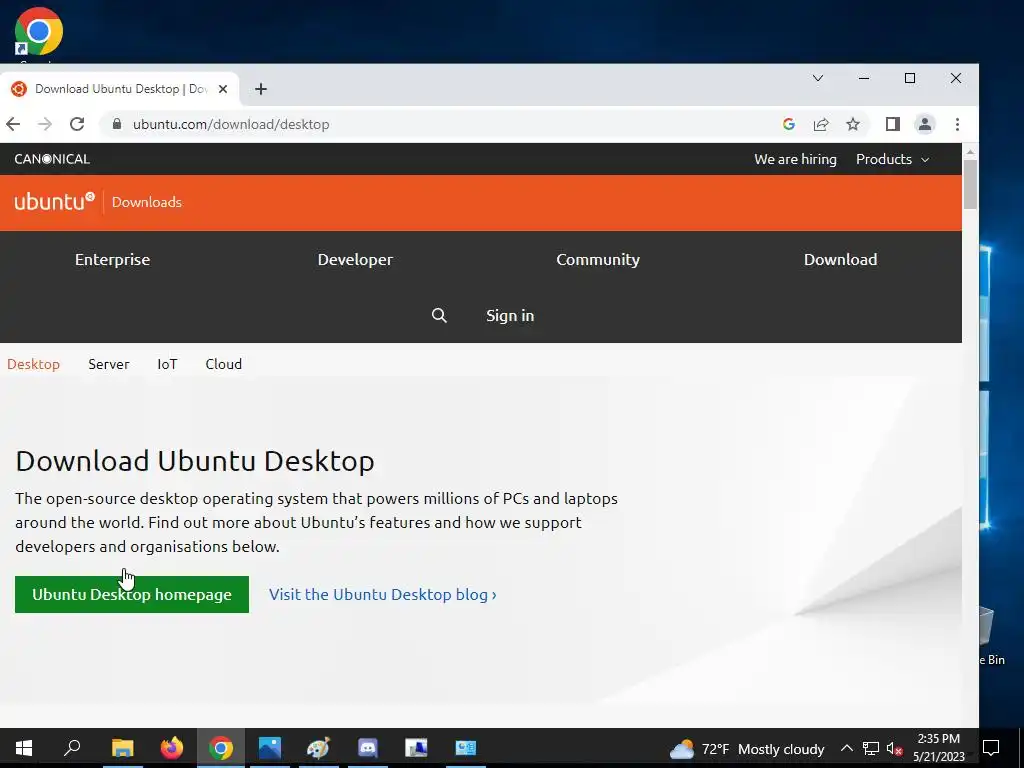This screenshot has height=768, width=1024.
Task: Open File Explorer from taskbar
Action: point(122,748)
